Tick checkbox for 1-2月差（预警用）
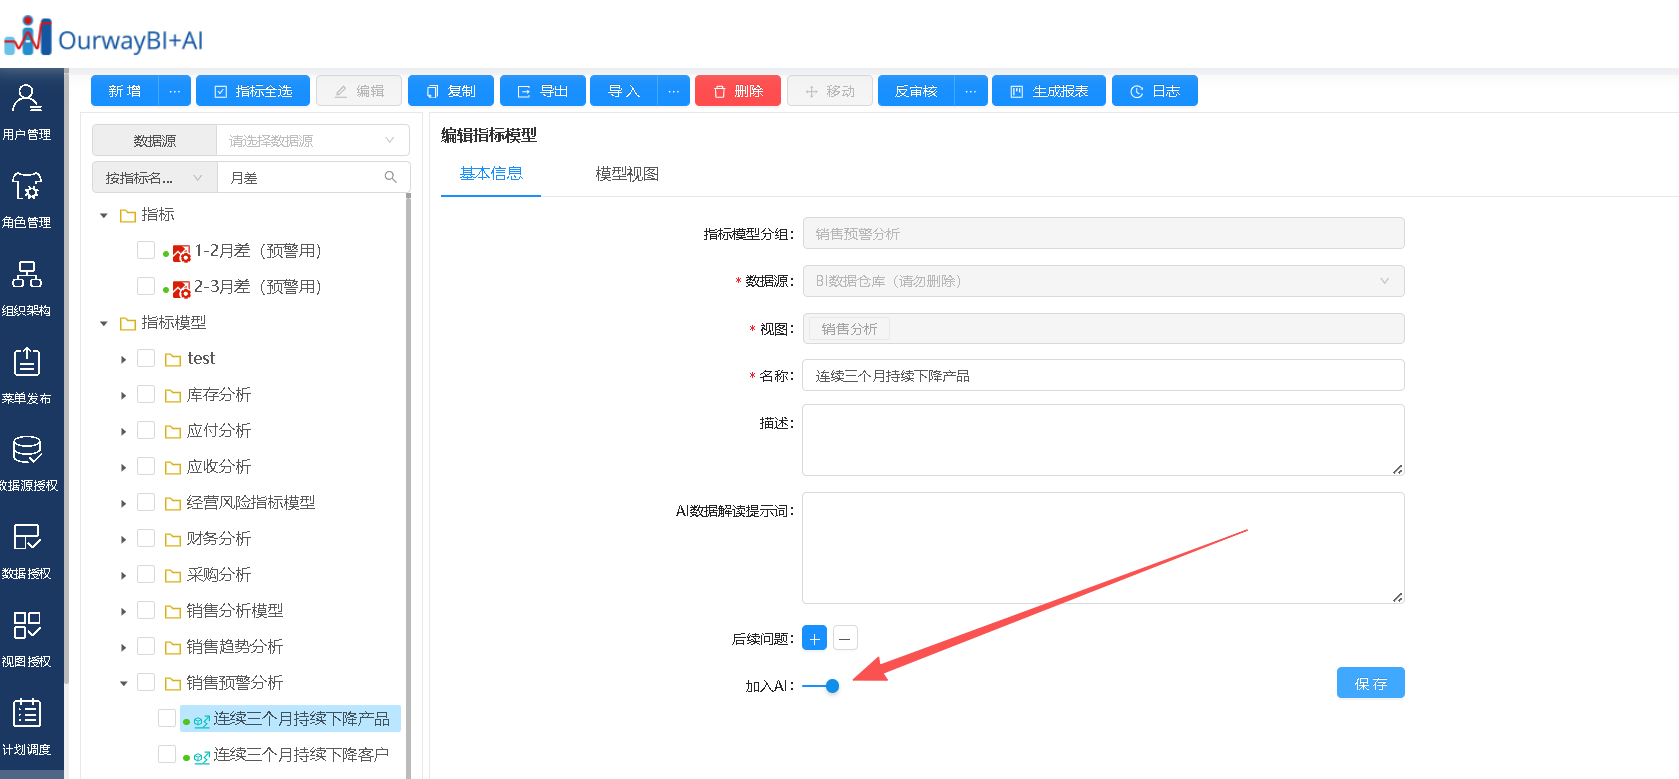 [x=146, y=251]
